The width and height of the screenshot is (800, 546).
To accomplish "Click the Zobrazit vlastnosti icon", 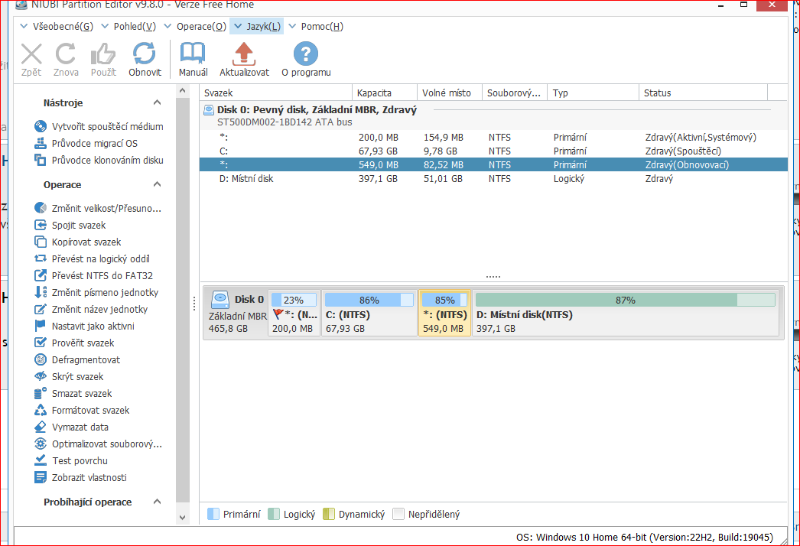I will click(40, 477).
